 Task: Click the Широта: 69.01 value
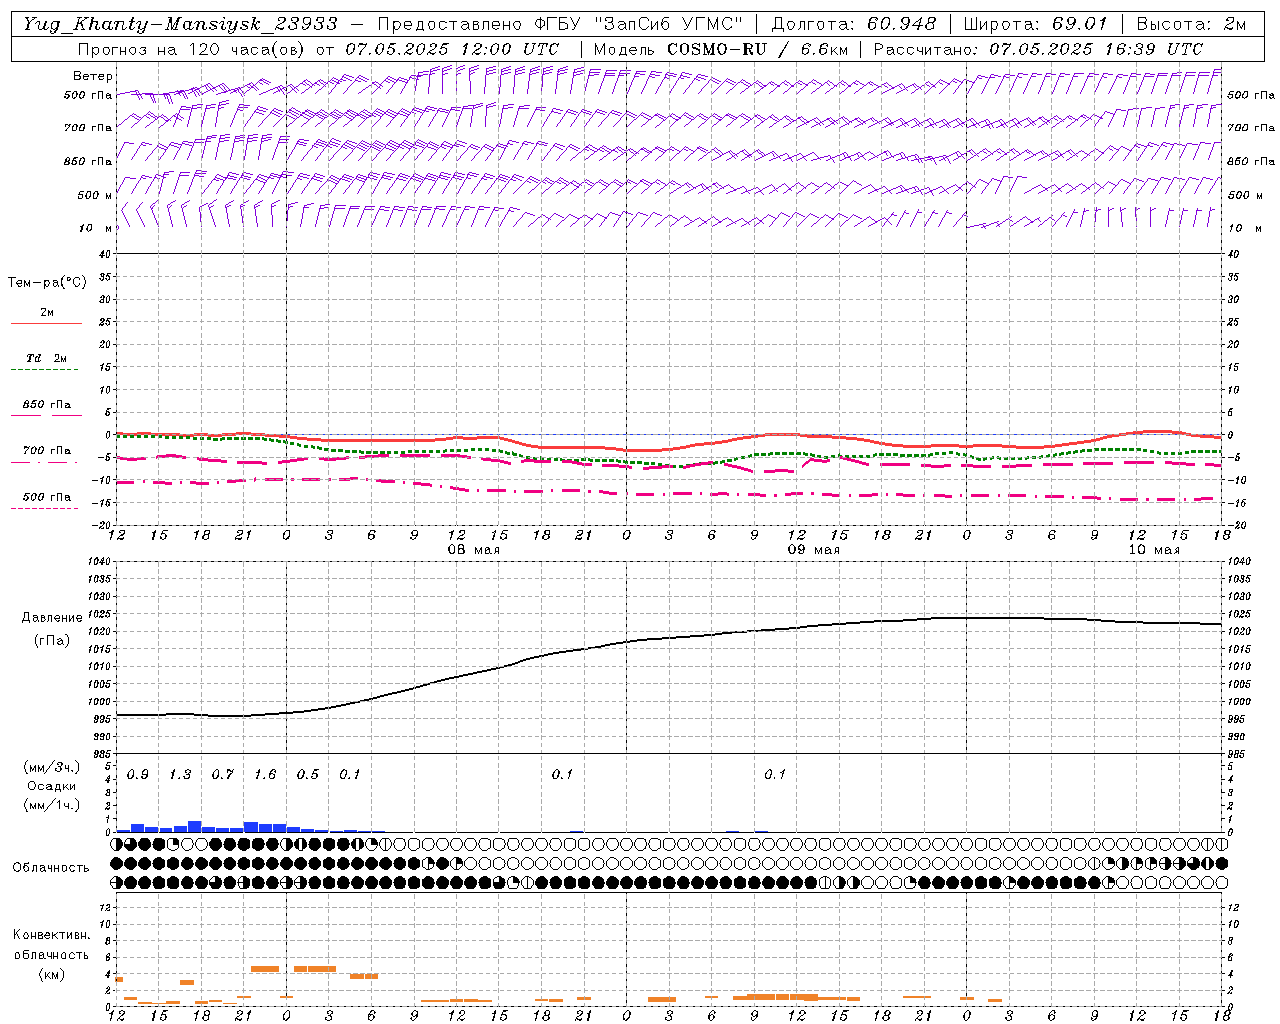coord(1036,24)
